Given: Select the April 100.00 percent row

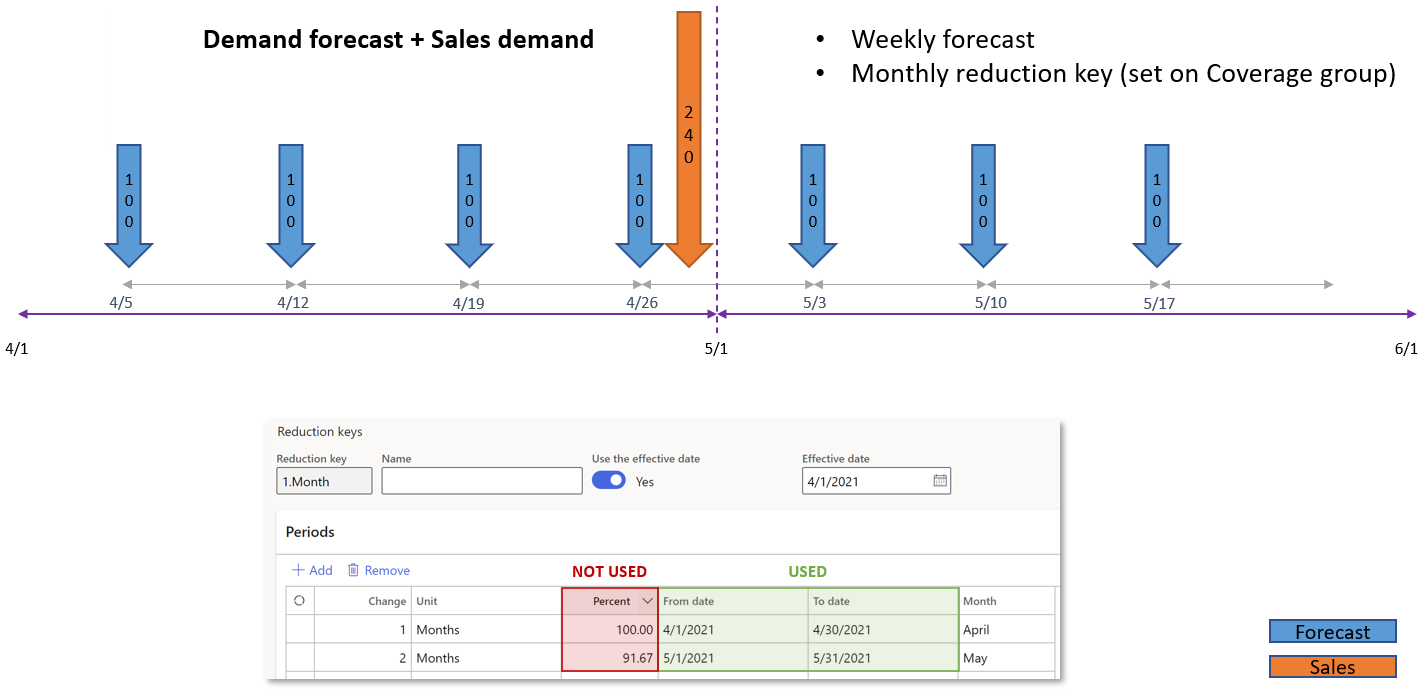Looking at the screenshot, I should 670,630.
